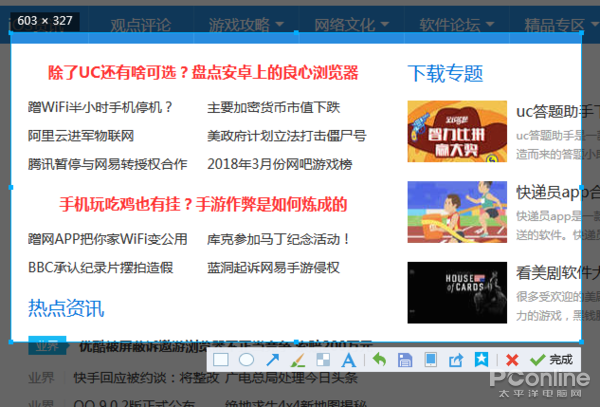Open the 网络文化 dropdown menu
The height and width of the screenshot is (407, 600).
click(352, 25)
